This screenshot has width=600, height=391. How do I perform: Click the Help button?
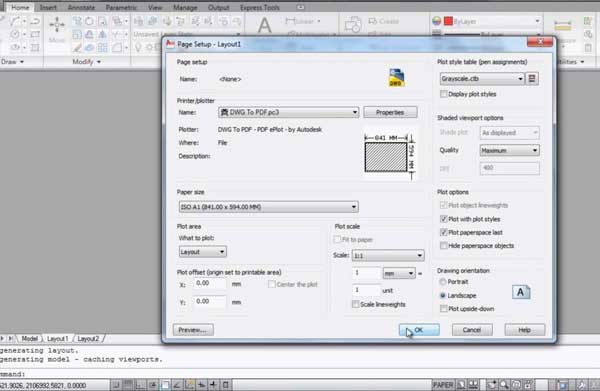coord(525,330)
